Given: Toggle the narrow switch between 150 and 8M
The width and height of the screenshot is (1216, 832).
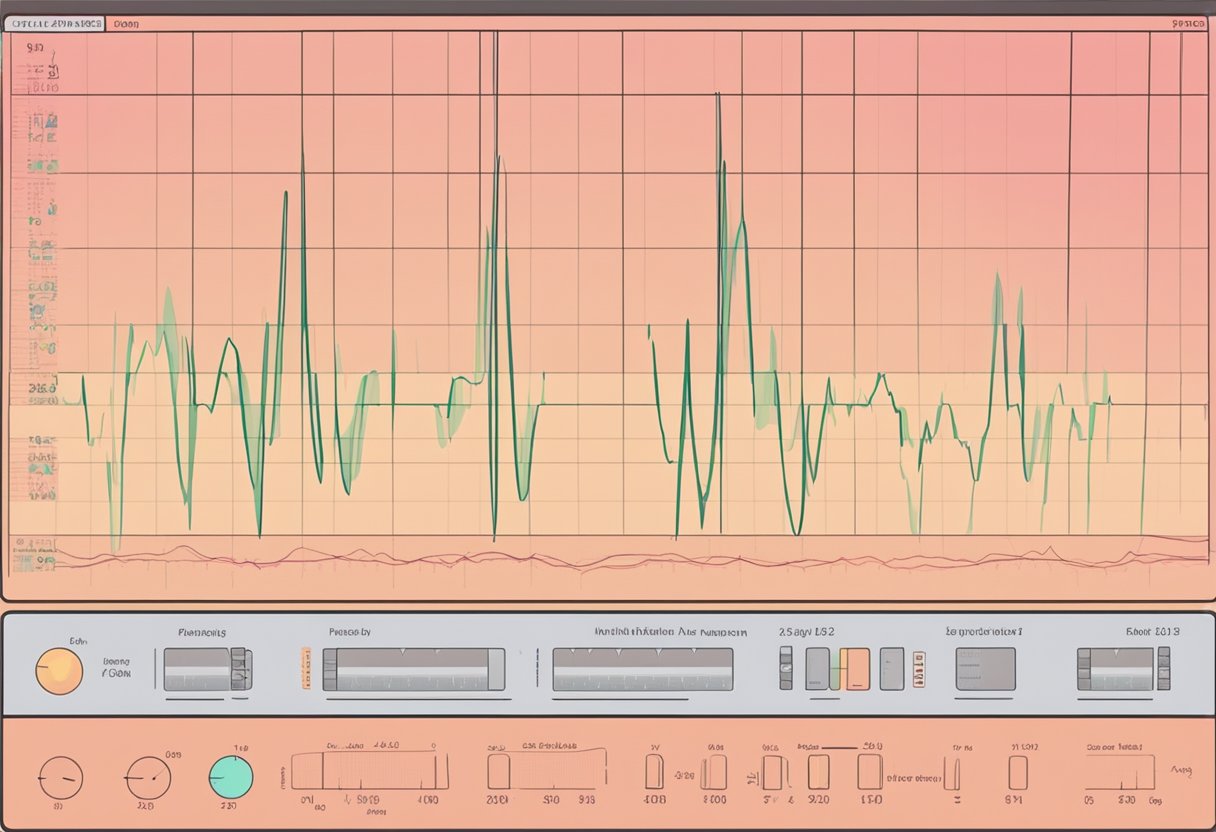Looking at the screenshot, I should pos(952,773).
